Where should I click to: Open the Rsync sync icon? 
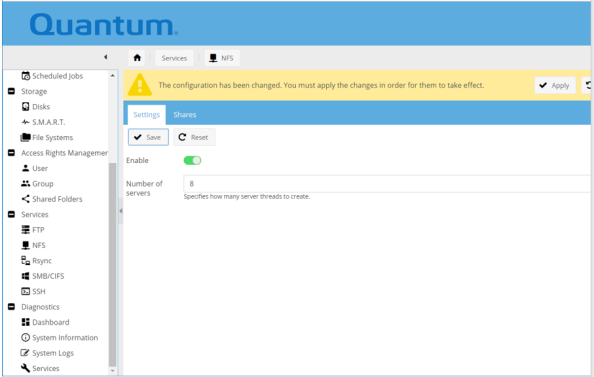click(25, 260)
